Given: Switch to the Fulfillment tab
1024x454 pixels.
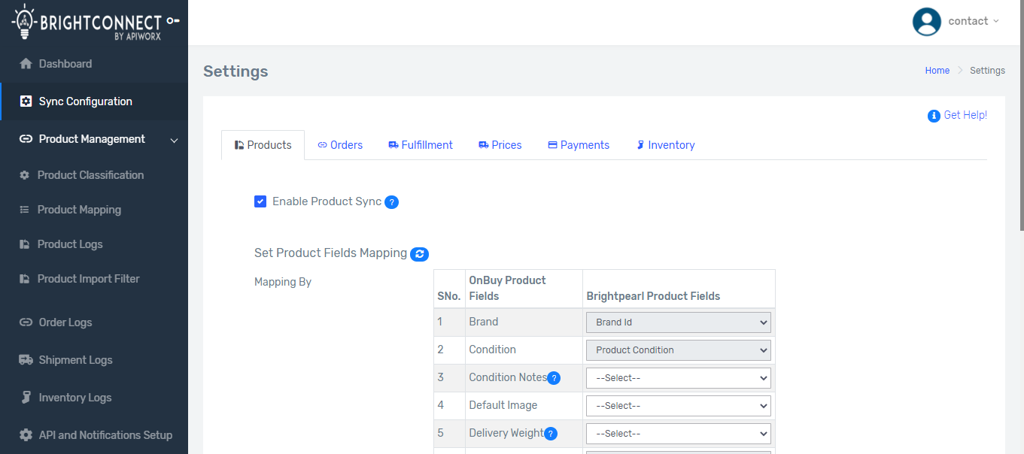Looking at the screenshot, I should [421, 145].
